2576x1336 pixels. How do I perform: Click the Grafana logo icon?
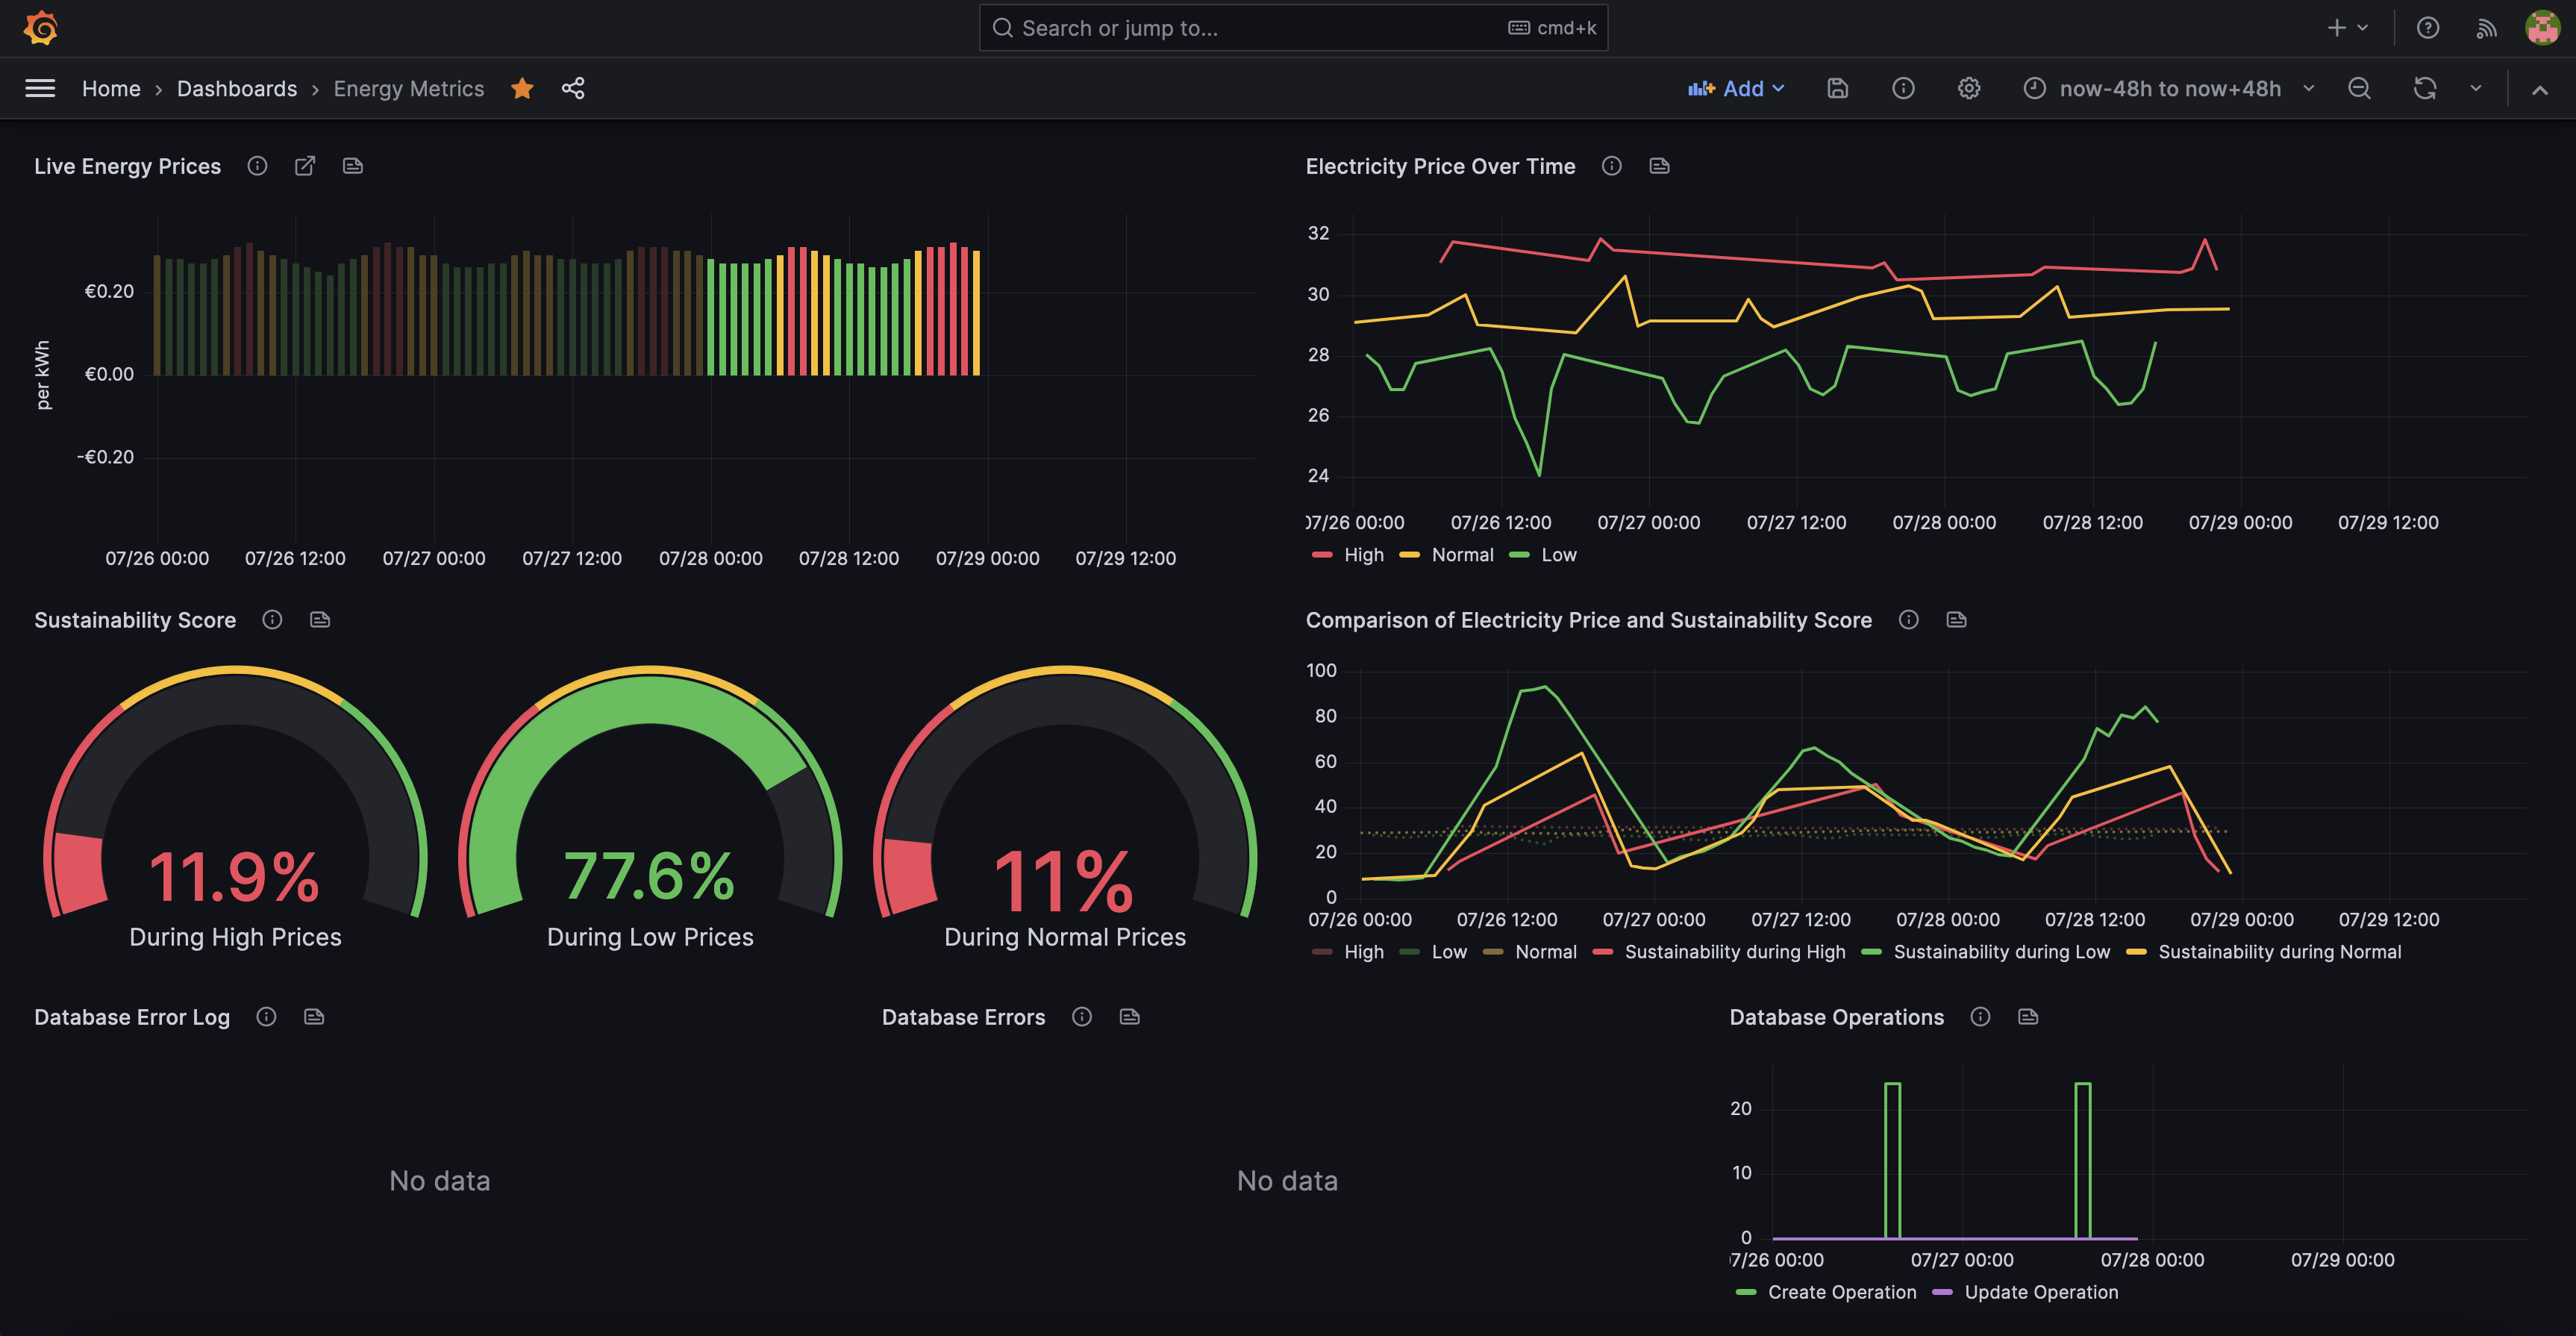(x=41, y=27)
